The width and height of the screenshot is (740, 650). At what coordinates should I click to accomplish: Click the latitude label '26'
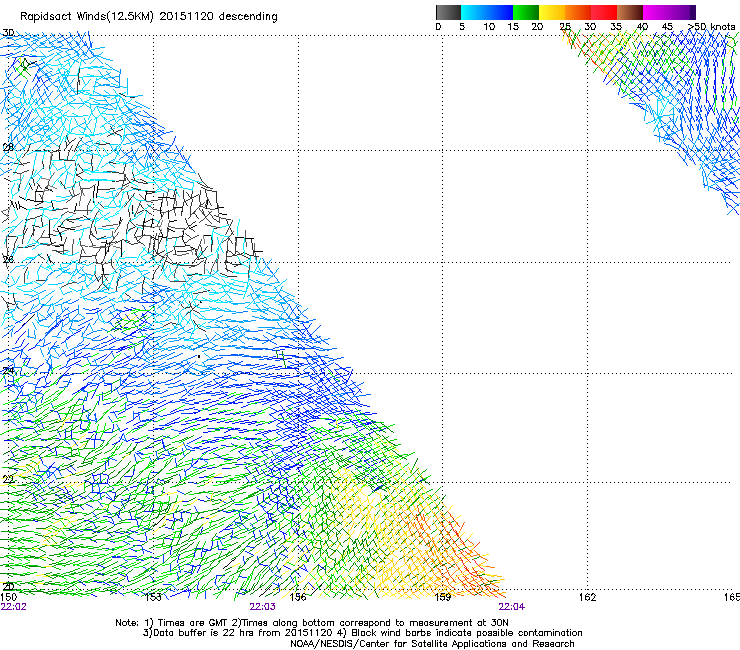coord(8,260)
